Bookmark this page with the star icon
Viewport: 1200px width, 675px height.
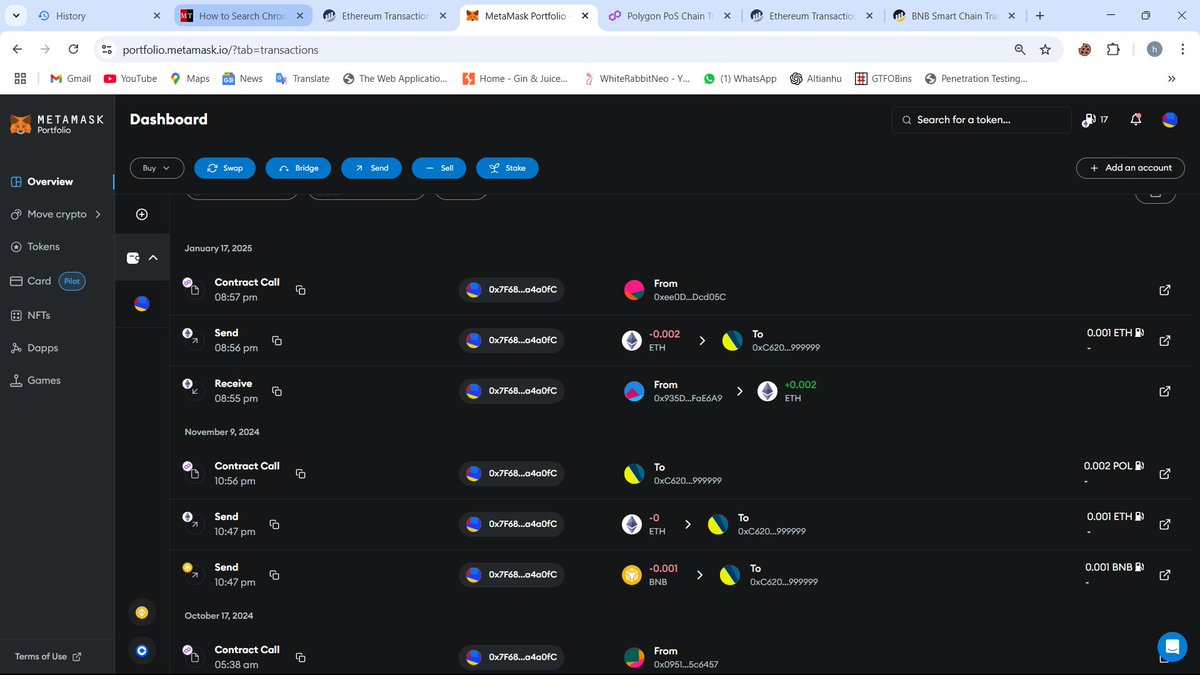point(1045,49)
